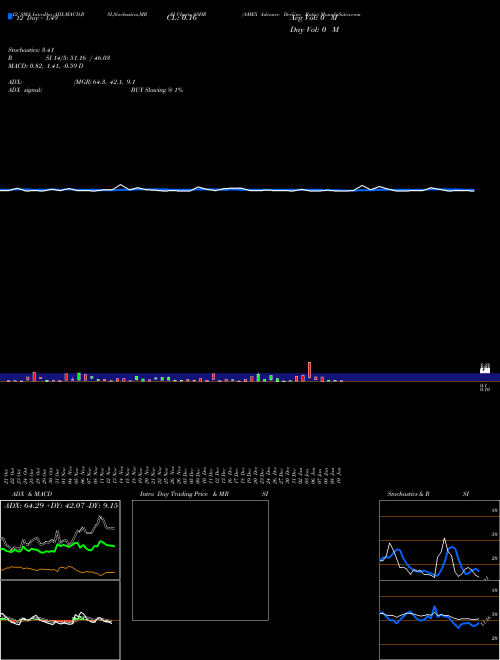Click the tallest red volume candle
Image resolution: width=500 pixels, height=660 pixels.
click(x=309, y=370)
